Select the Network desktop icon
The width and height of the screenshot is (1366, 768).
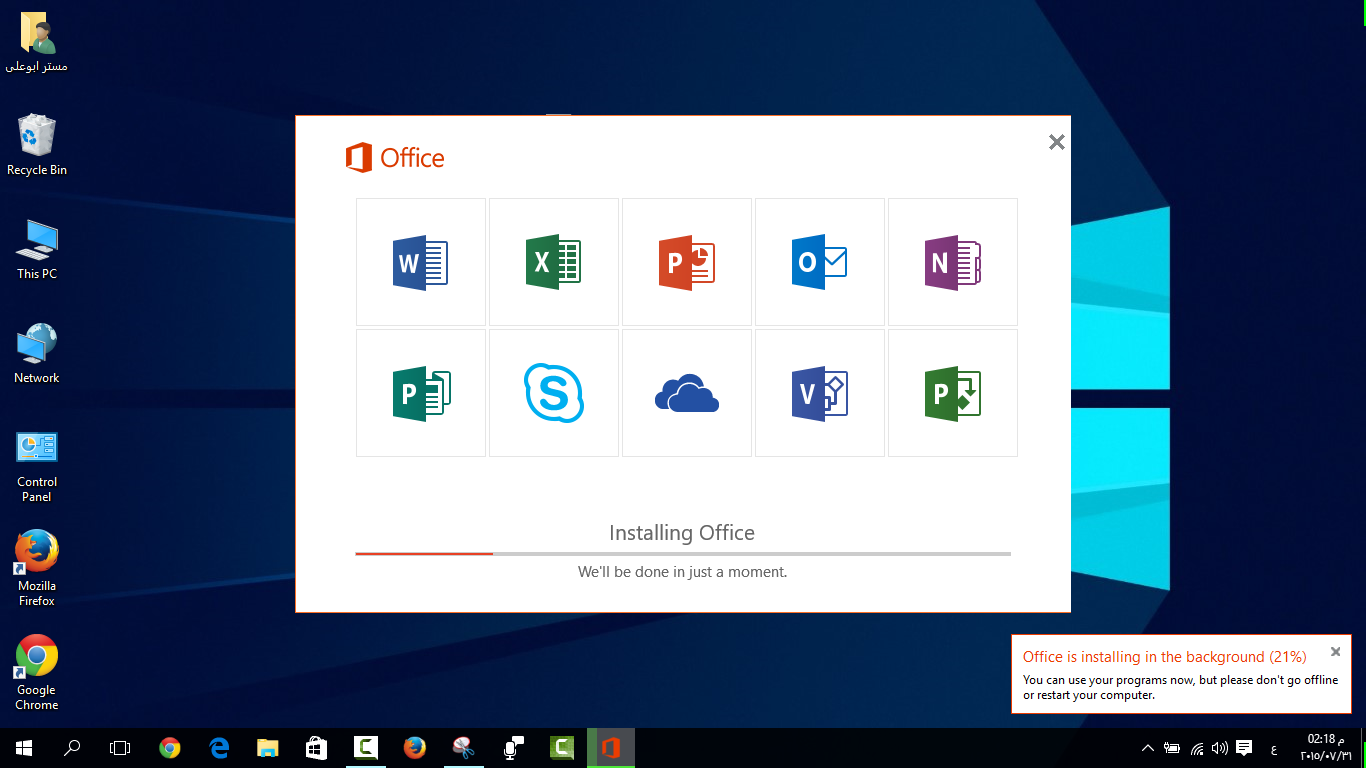pyautogui.click(x=37, y=353)
